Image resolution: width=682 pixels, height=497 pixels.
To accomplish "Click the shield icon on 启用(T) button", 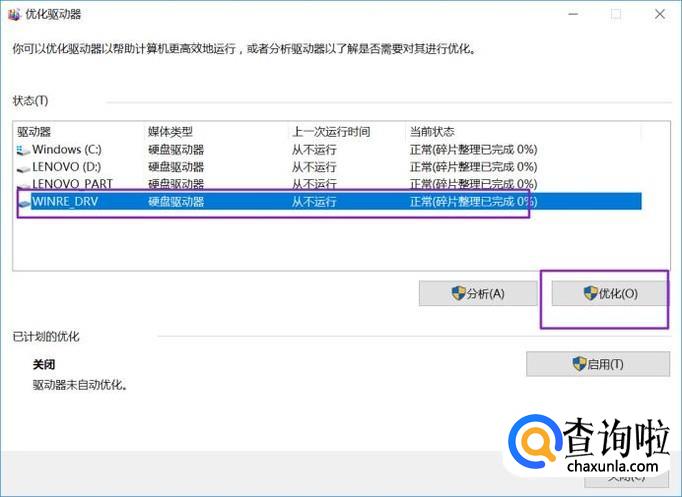I will (x=579, y=364).
